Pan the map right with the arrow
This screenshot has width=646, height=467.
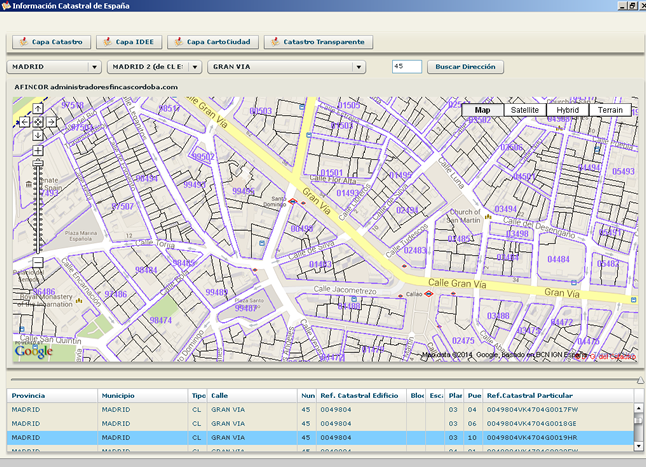(51, 122)
